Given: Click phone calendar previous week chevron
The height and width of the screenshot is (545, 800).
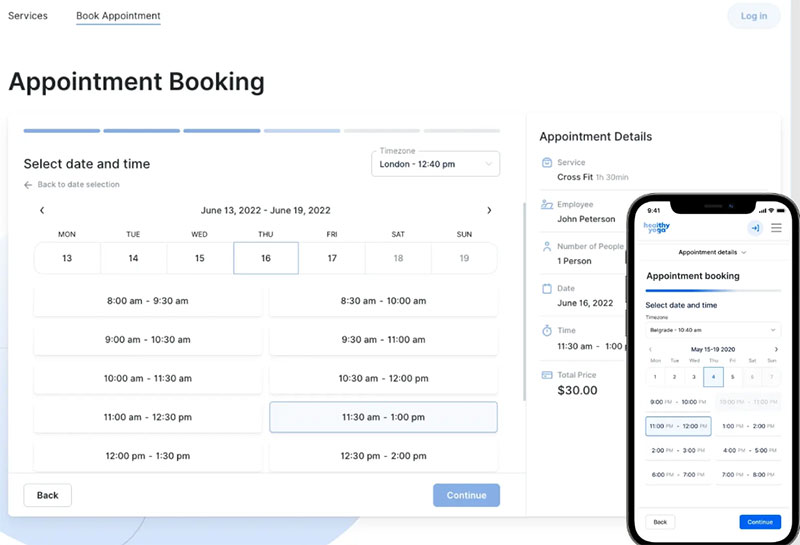Looking at the screenshot, I should (x=650, y=350).
